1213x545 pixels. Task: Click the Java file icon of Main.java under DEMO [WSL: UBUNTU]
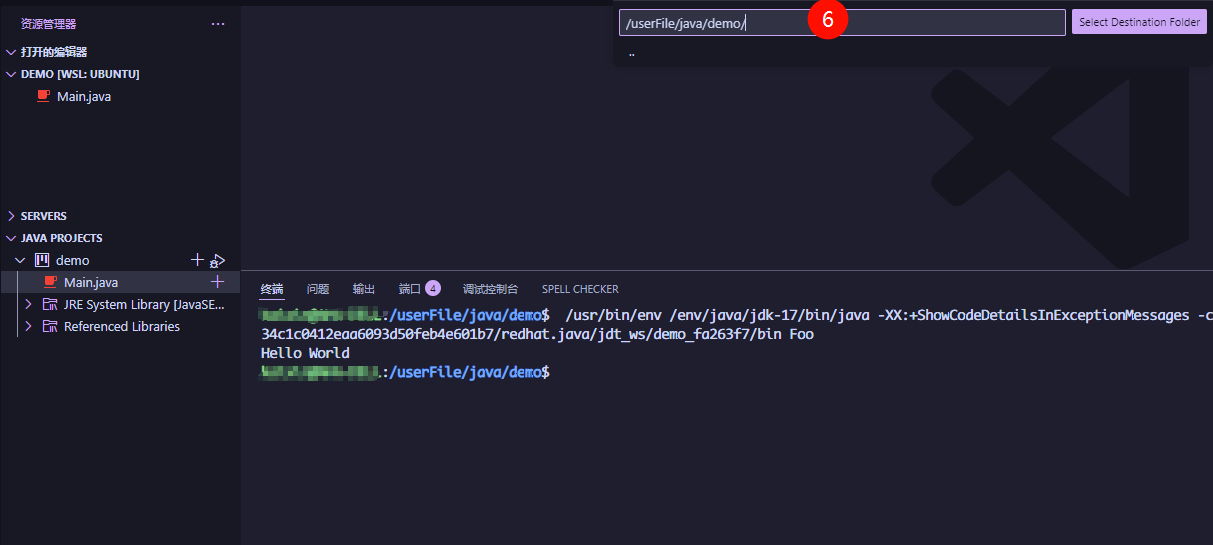click(43, 96)
